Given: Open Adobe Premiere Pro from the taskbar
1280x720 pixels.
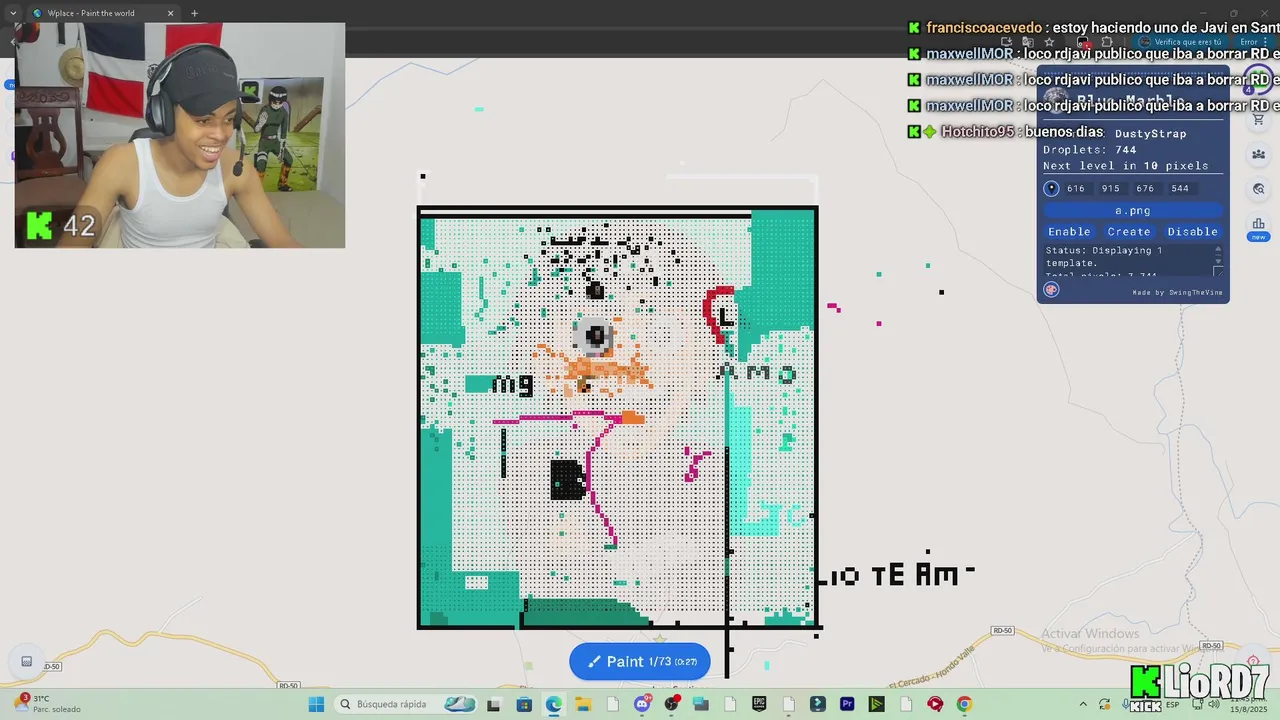Looking at the screenshot, I should (x=847, y=704).
